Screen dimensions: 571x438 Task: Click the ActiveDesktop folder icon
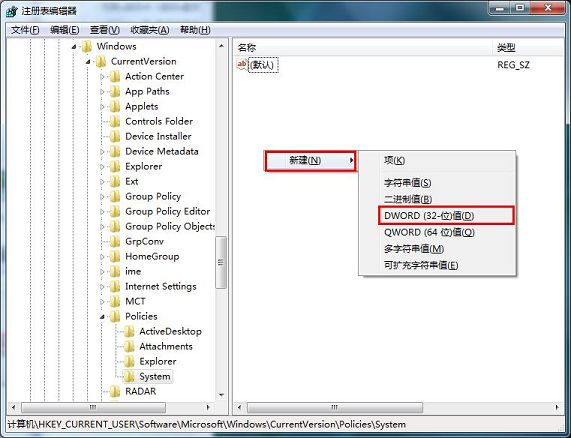[129, 331]
